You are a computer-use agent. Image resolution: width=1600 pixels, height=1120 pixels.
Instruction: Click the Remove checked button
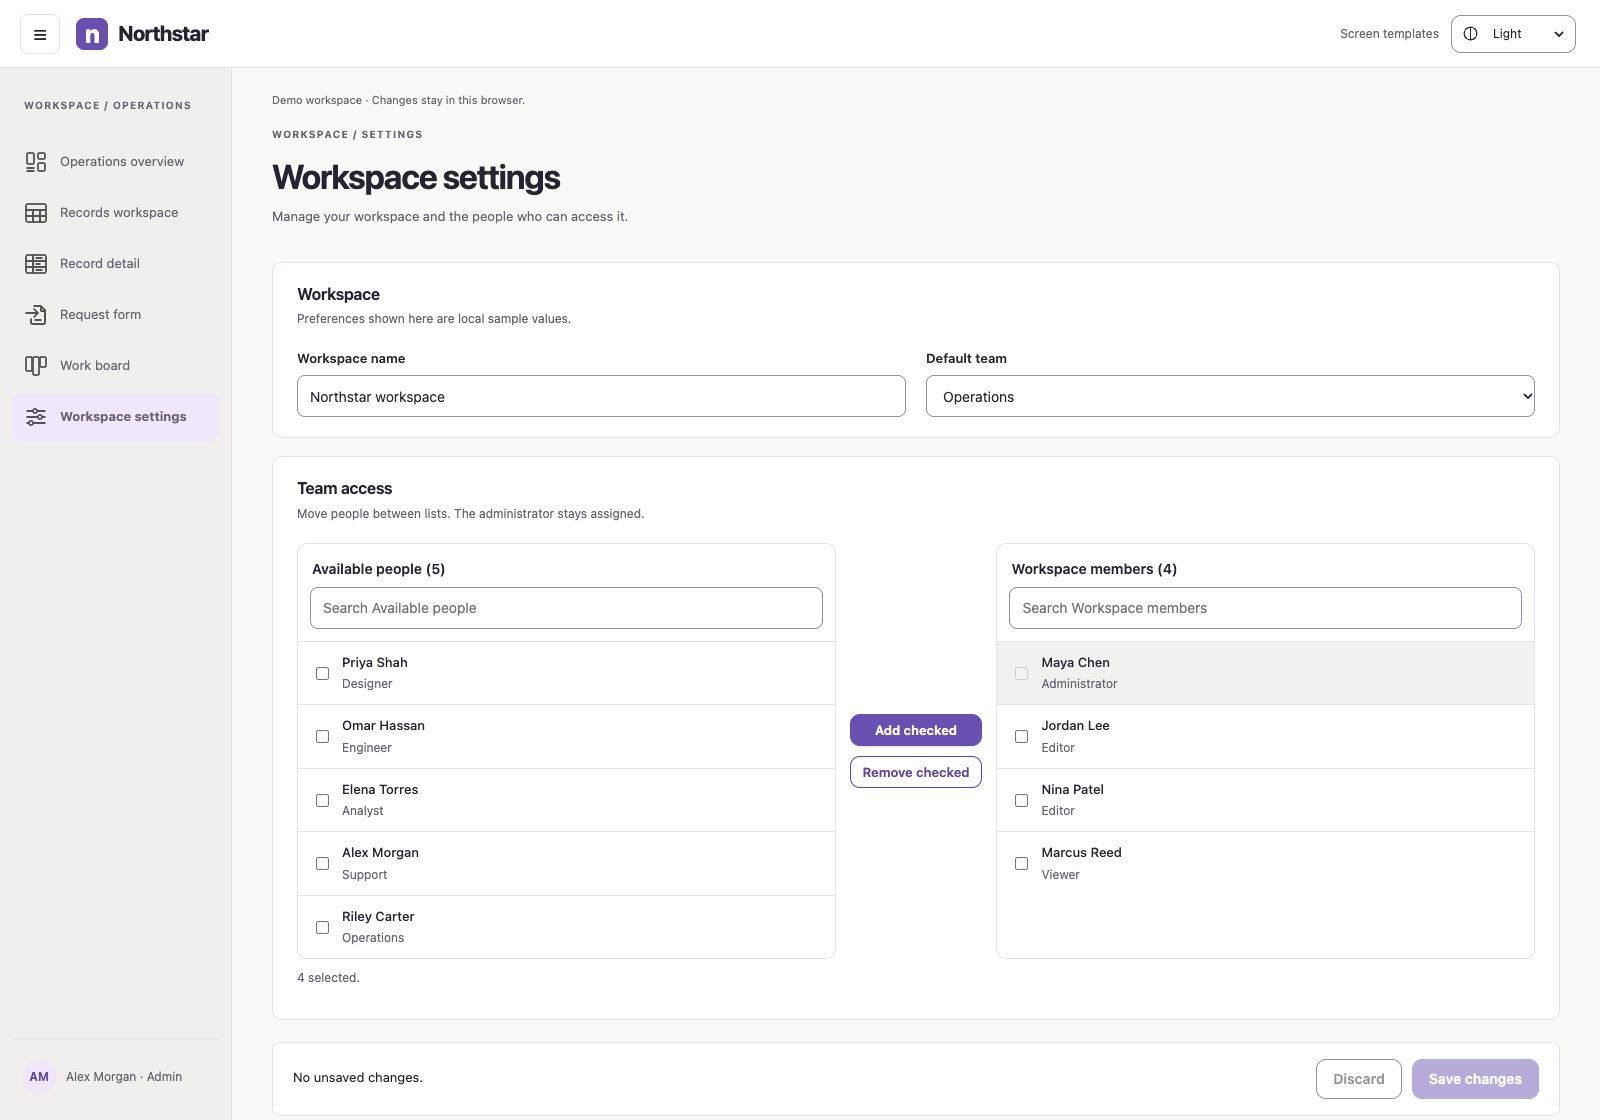click(x=916, y=772)
